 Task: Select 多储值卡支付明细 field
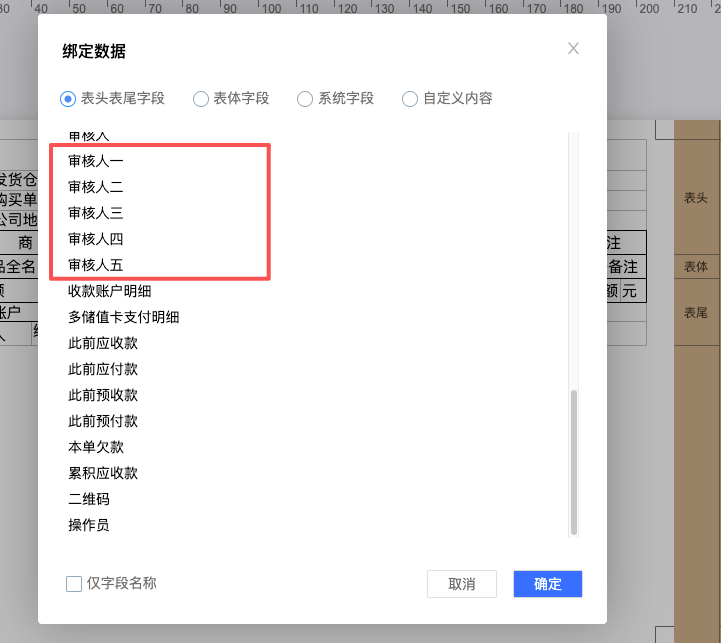pos(123,317)
